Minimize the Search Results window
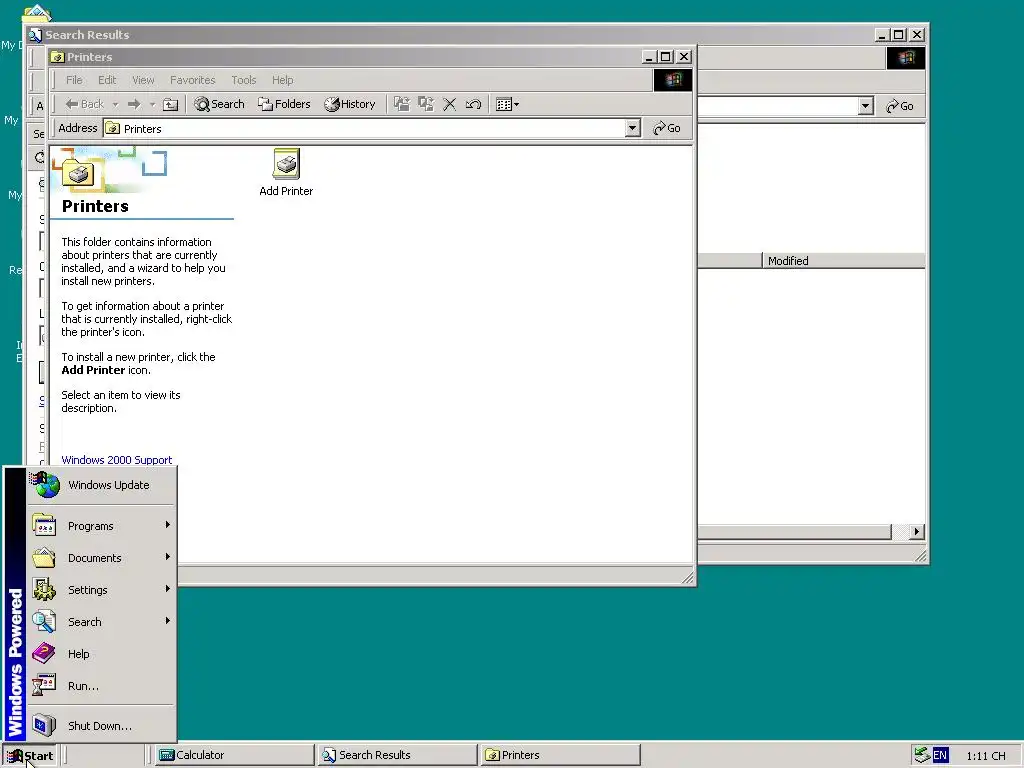Screen dimensions: 1024x768 point(882,35)
